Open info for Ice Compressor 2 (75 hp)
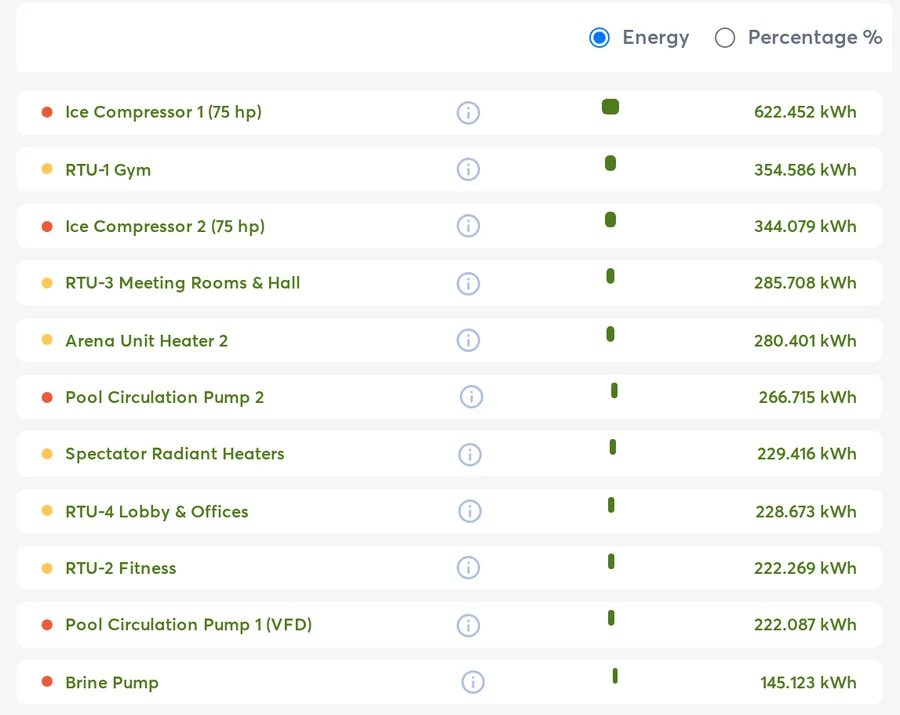 (x=468, y=226)
